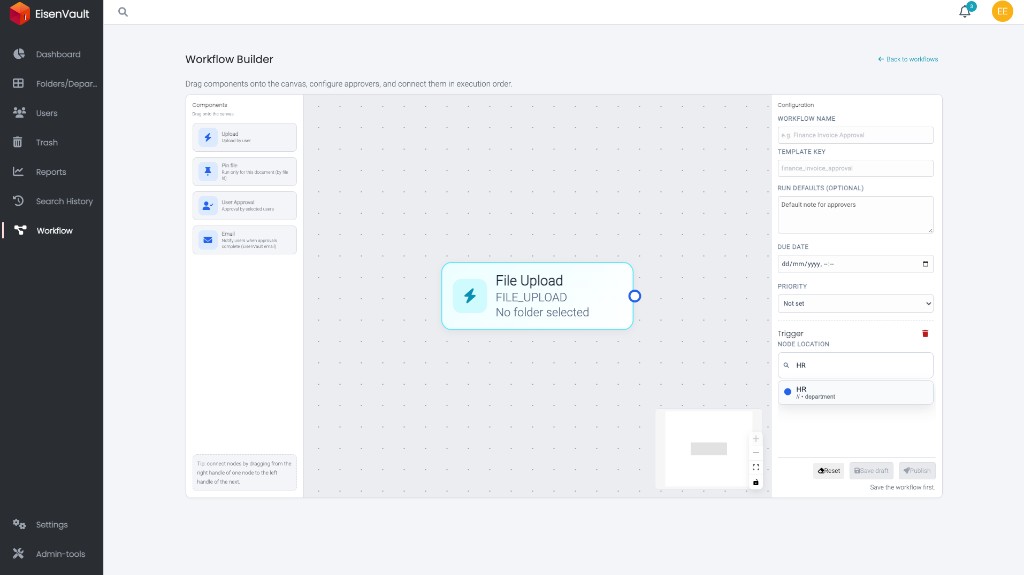The image size is (1024, 575).
Task: Zoom out on the canvas
Action: point(756,453)
